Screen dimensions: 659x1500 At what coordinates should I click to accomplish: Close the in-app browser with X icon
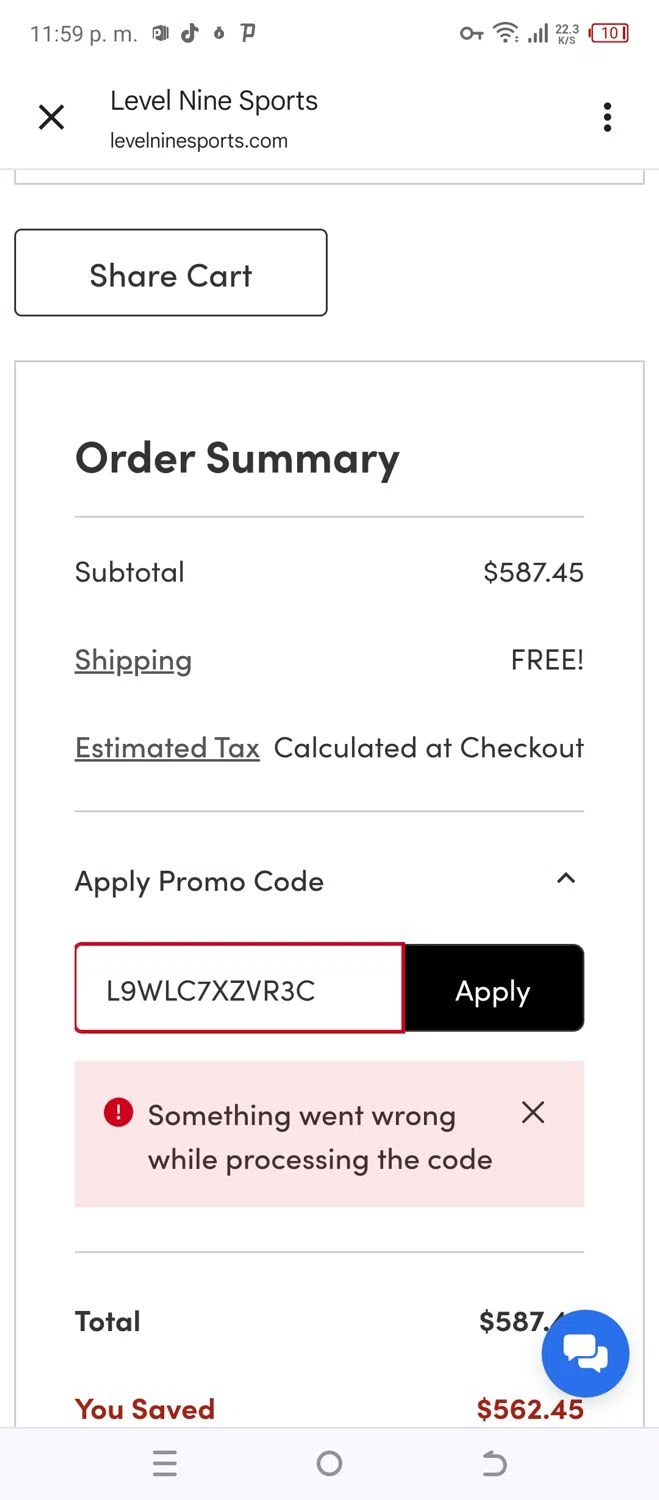point(51,118)
